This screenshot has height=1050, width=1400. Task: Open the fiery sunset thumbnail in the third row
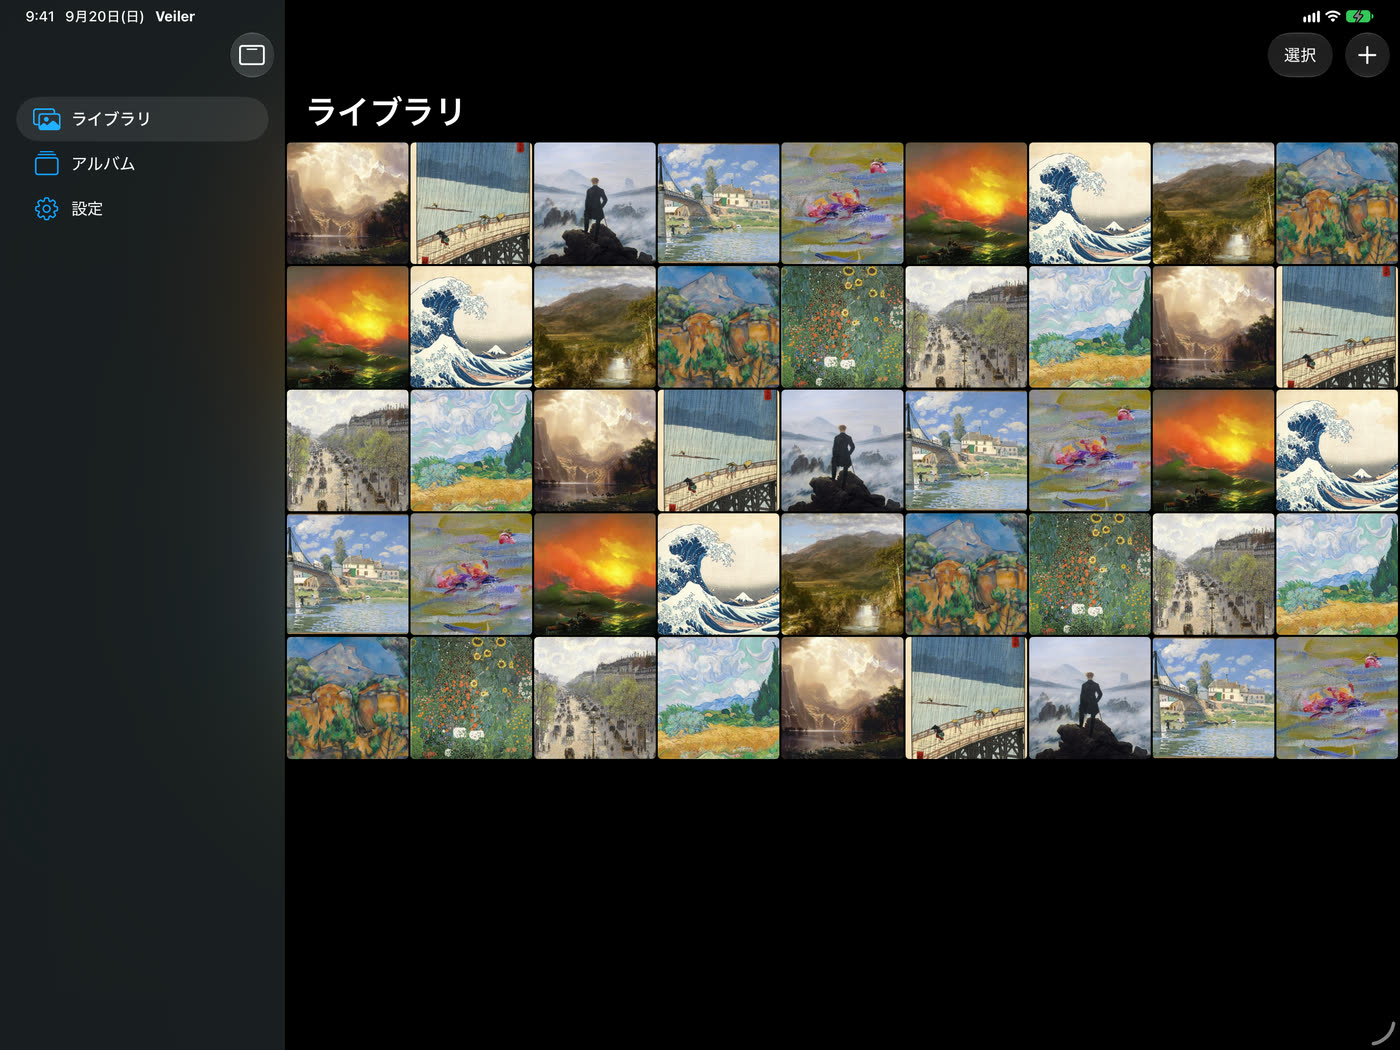pos(1214,451)
